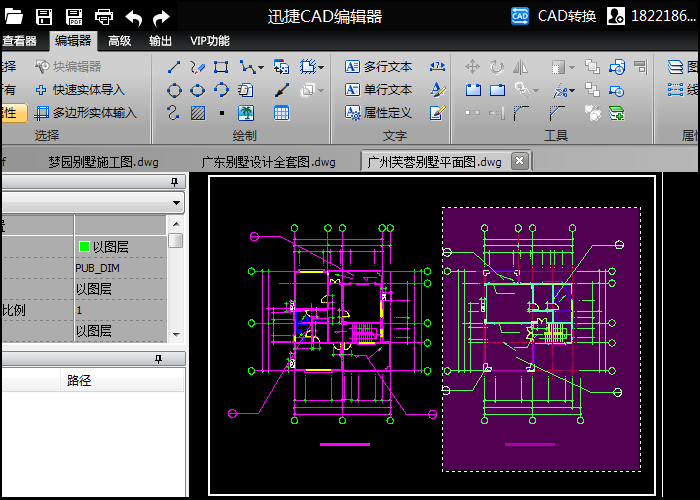Click the text style brush icon
The width and height of the screenshot is (700, 500).
pyautogui.click(x=438, y=90)
